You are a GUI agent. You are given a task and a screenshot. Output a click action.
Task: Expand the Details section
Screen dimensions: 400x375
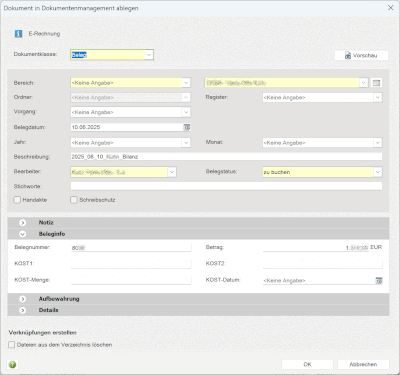coord(22,310)
